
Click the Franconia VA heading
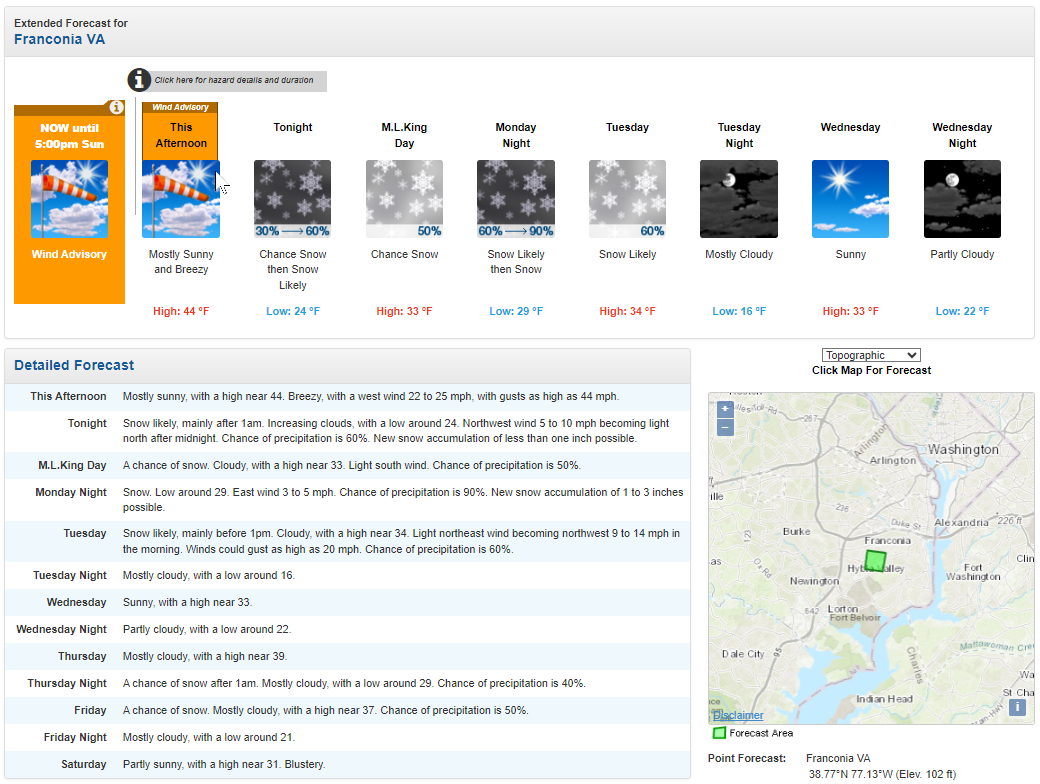click(60, 39)
